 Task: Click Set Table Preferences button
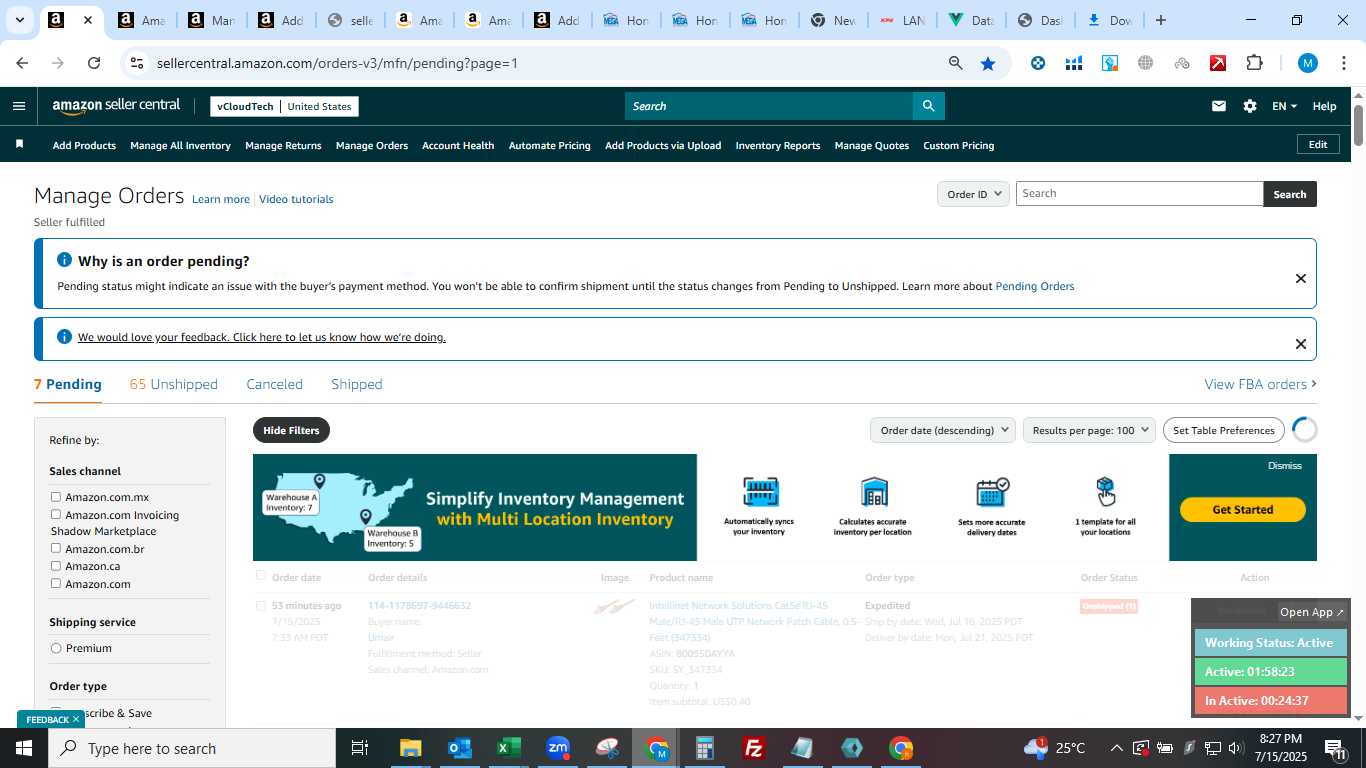(x=1223, y=430)
